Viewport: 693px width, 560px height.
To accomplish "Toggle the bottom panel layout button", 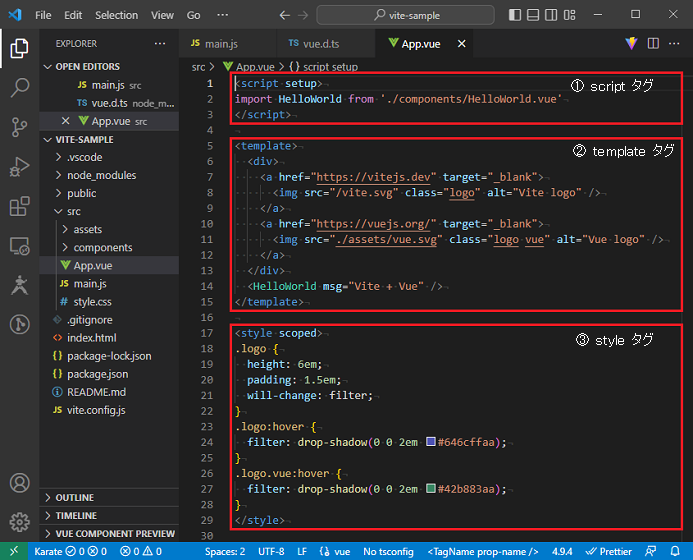I will point(533,15).
